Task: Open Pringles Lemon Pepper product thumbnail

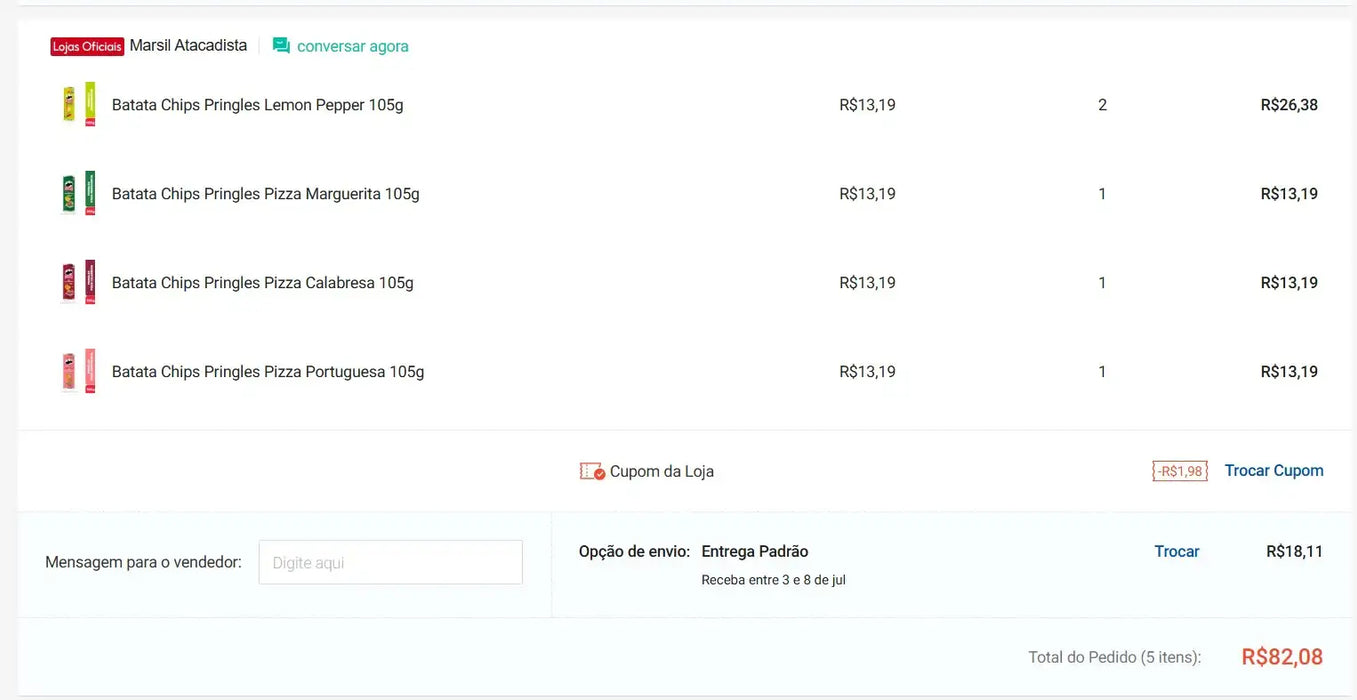Action: 79,104
